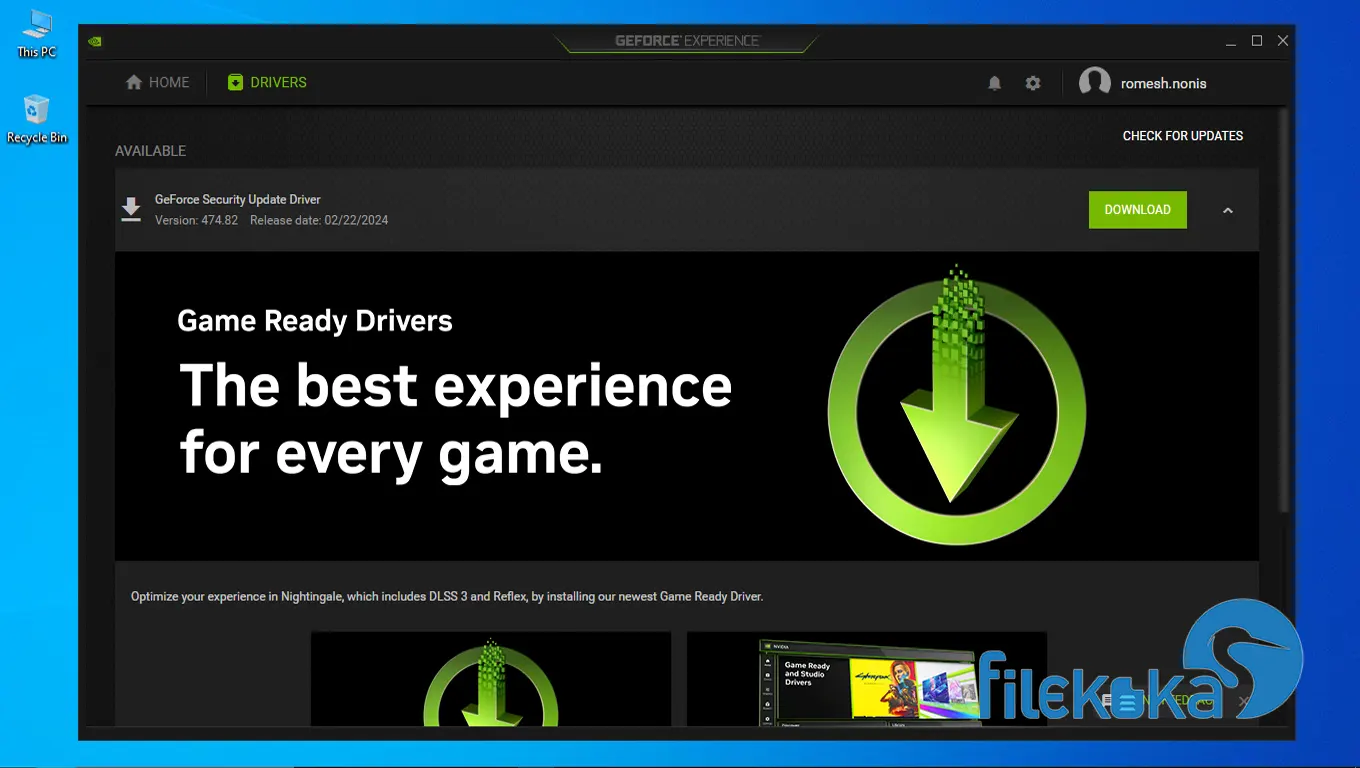Image resolution: width=1360 pixels, height=768 pixels.
Task: Collapse the driver details chevron
Action: (x=1228, y=210)
